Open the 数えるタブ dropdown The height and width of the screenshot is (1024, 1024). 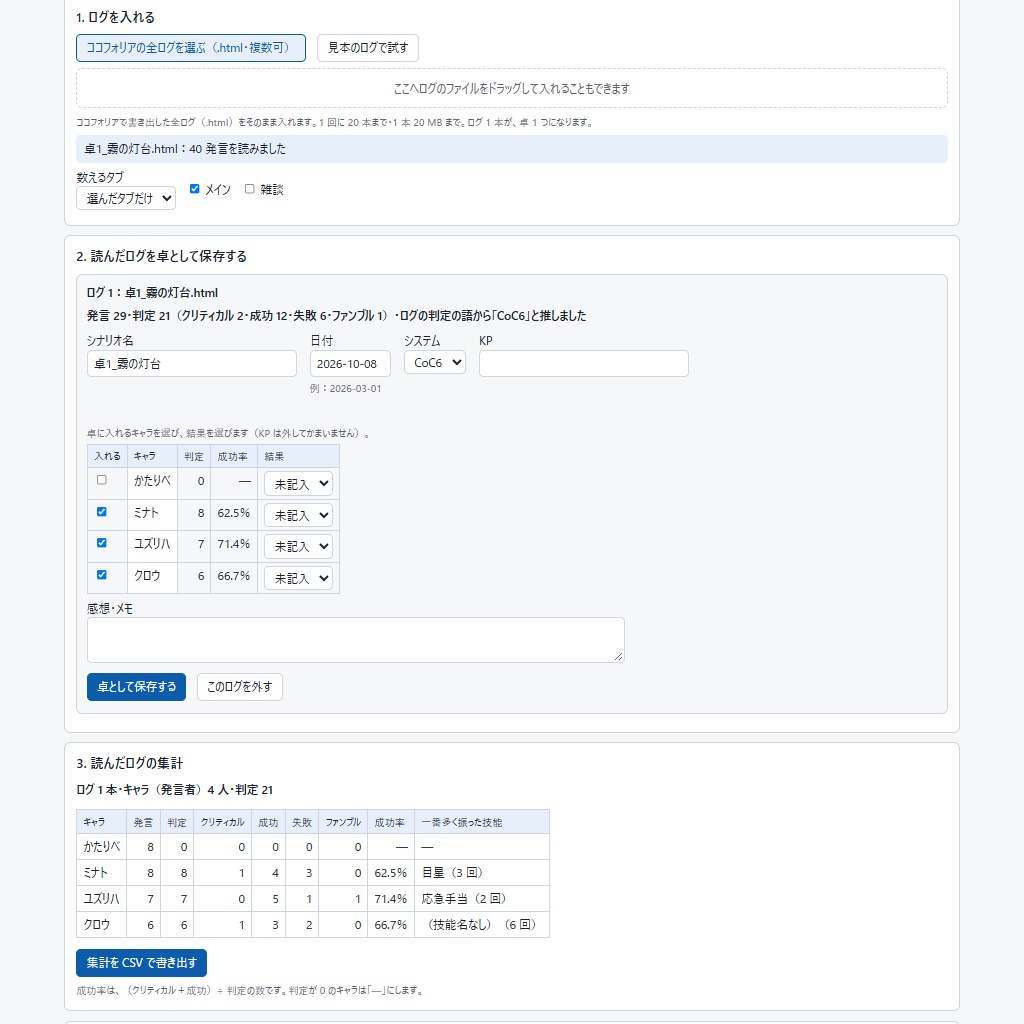[x=126, y=198]
